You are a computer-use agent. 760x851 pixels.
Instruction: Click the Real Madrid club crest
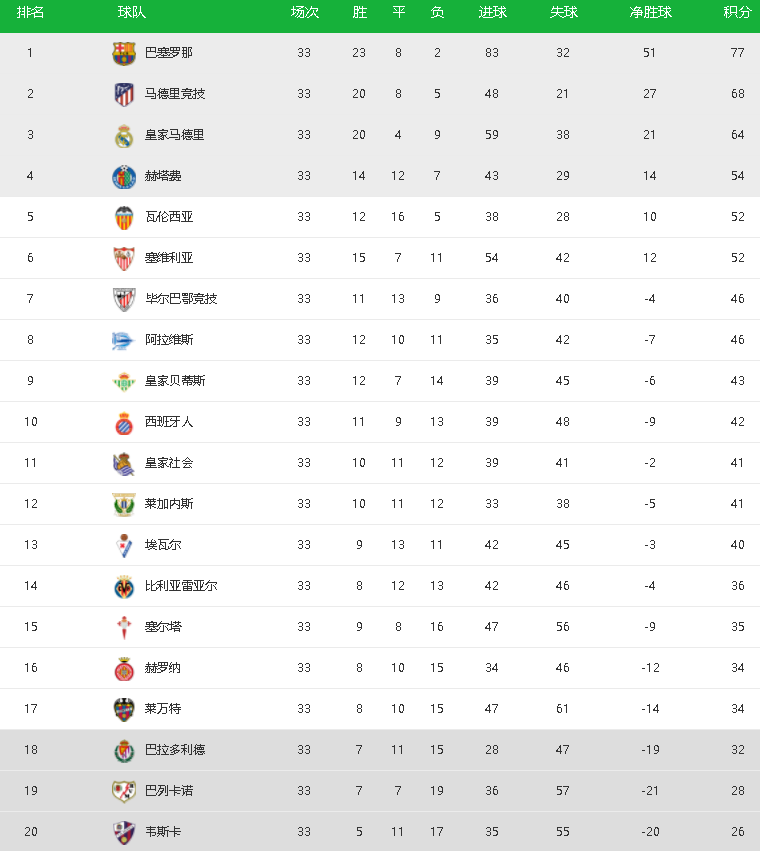124,135
